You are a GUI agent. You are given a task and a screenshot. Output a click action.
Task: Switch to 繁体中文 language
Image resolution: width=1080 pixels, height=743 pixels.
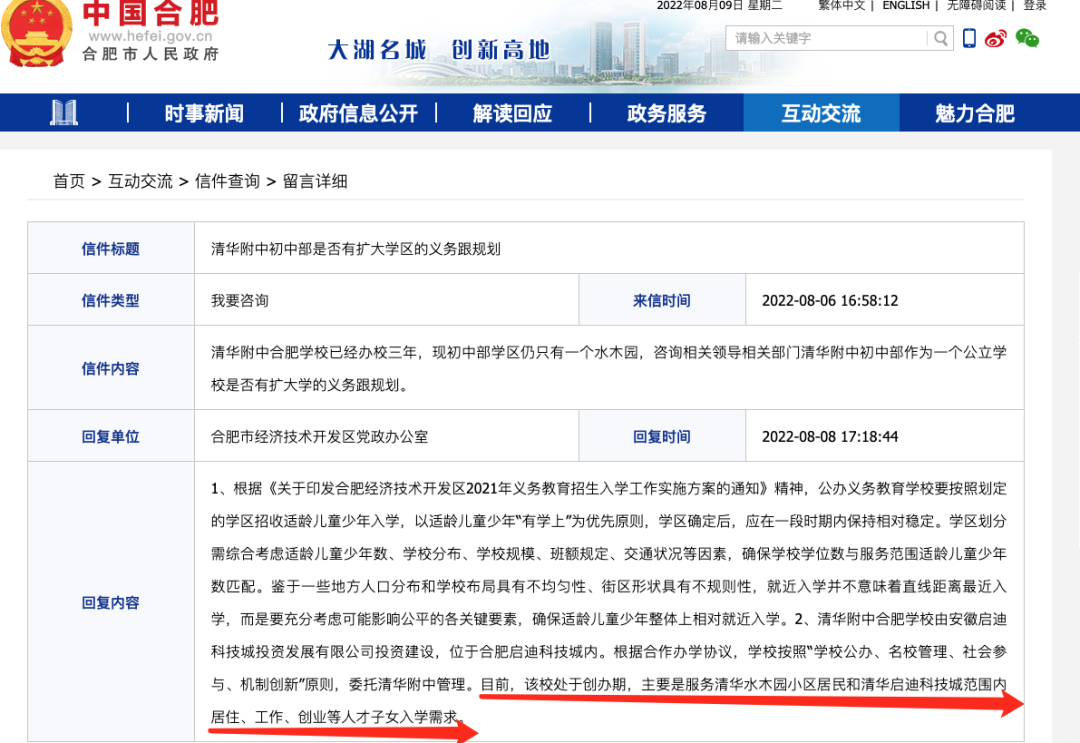tap(841, 6)
